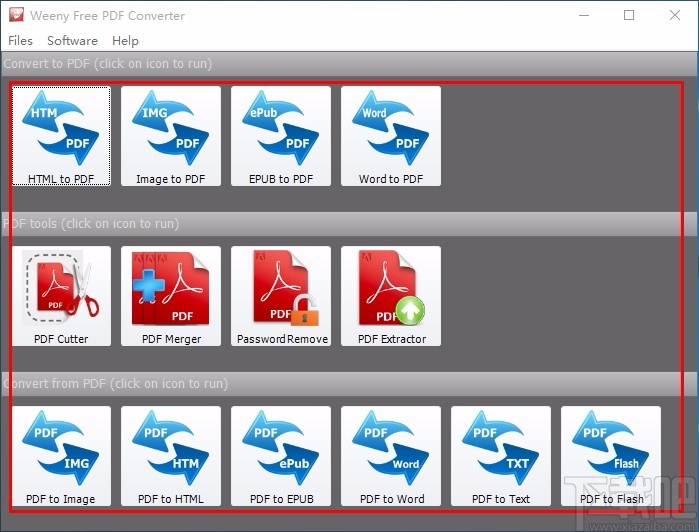
Task: Start the EPUB to PDF converter
Action: (x=281, y=136)
